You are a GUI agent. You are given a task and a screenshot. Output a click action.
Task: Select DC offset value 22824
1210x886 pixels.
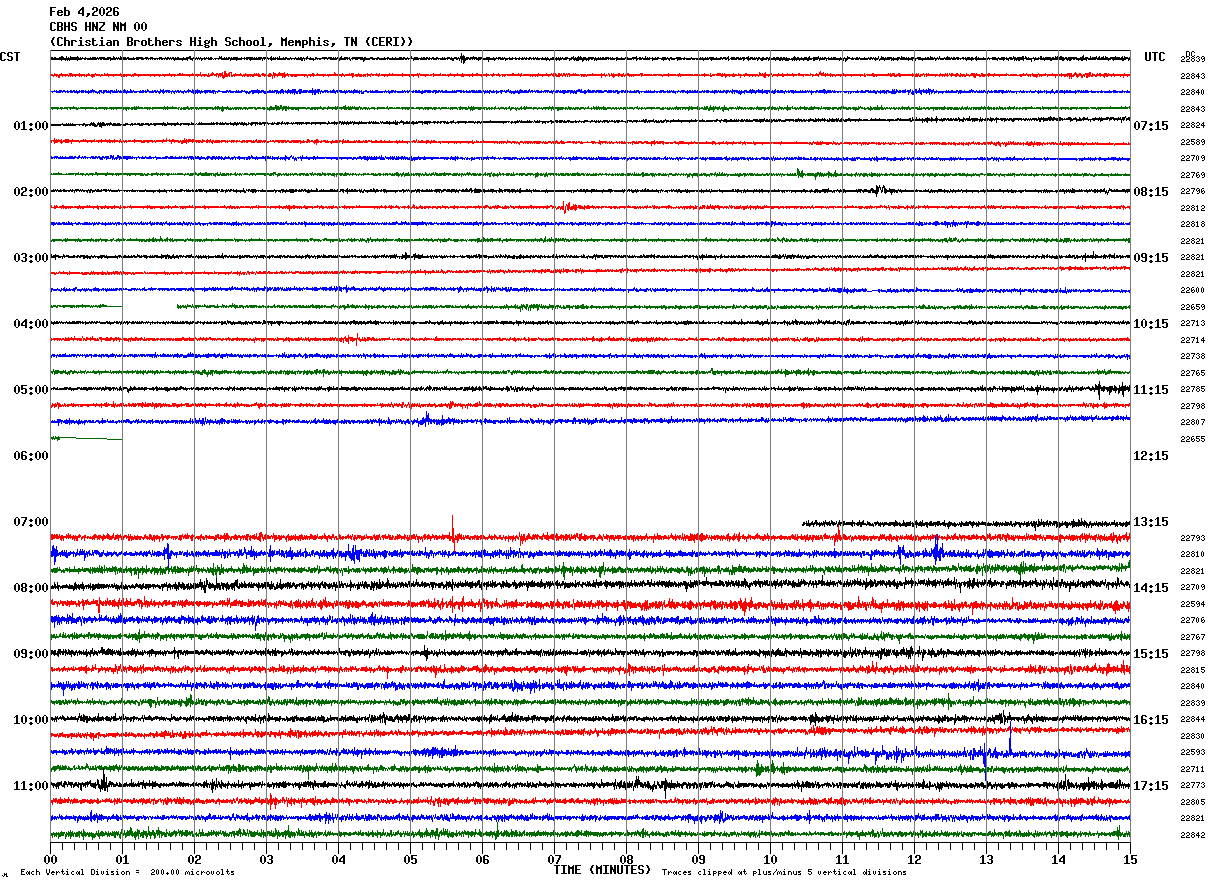1193,126
